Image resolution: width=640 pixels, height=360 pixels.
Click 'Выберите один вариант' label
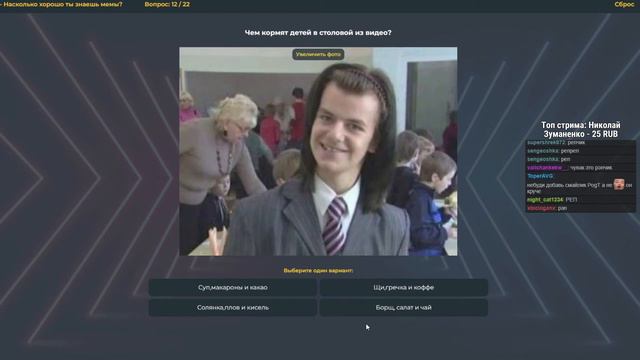(x=318, y=270)
